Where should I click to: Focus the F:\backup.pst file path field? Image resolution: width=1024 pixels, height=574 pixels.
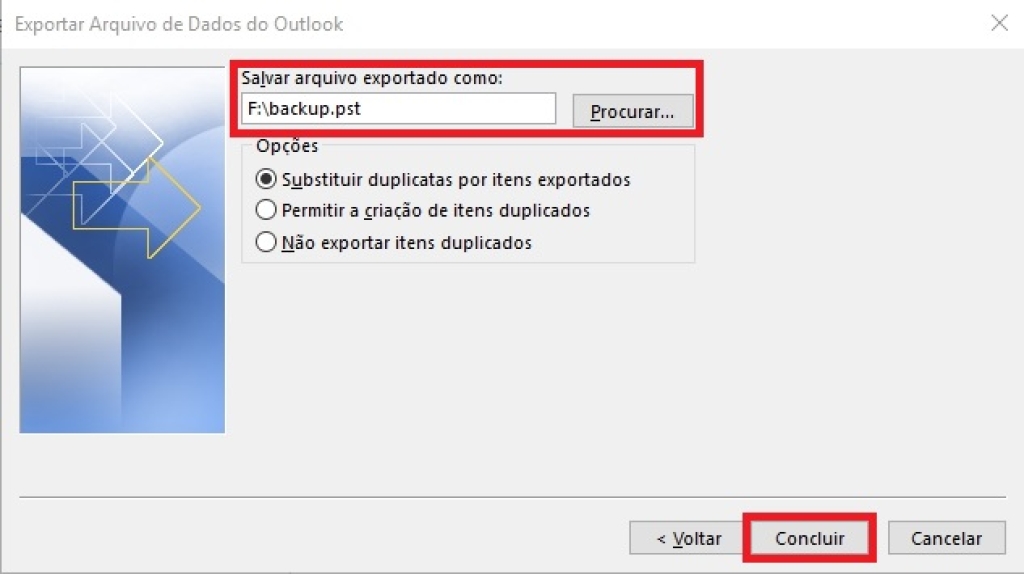tap(398, 108)
